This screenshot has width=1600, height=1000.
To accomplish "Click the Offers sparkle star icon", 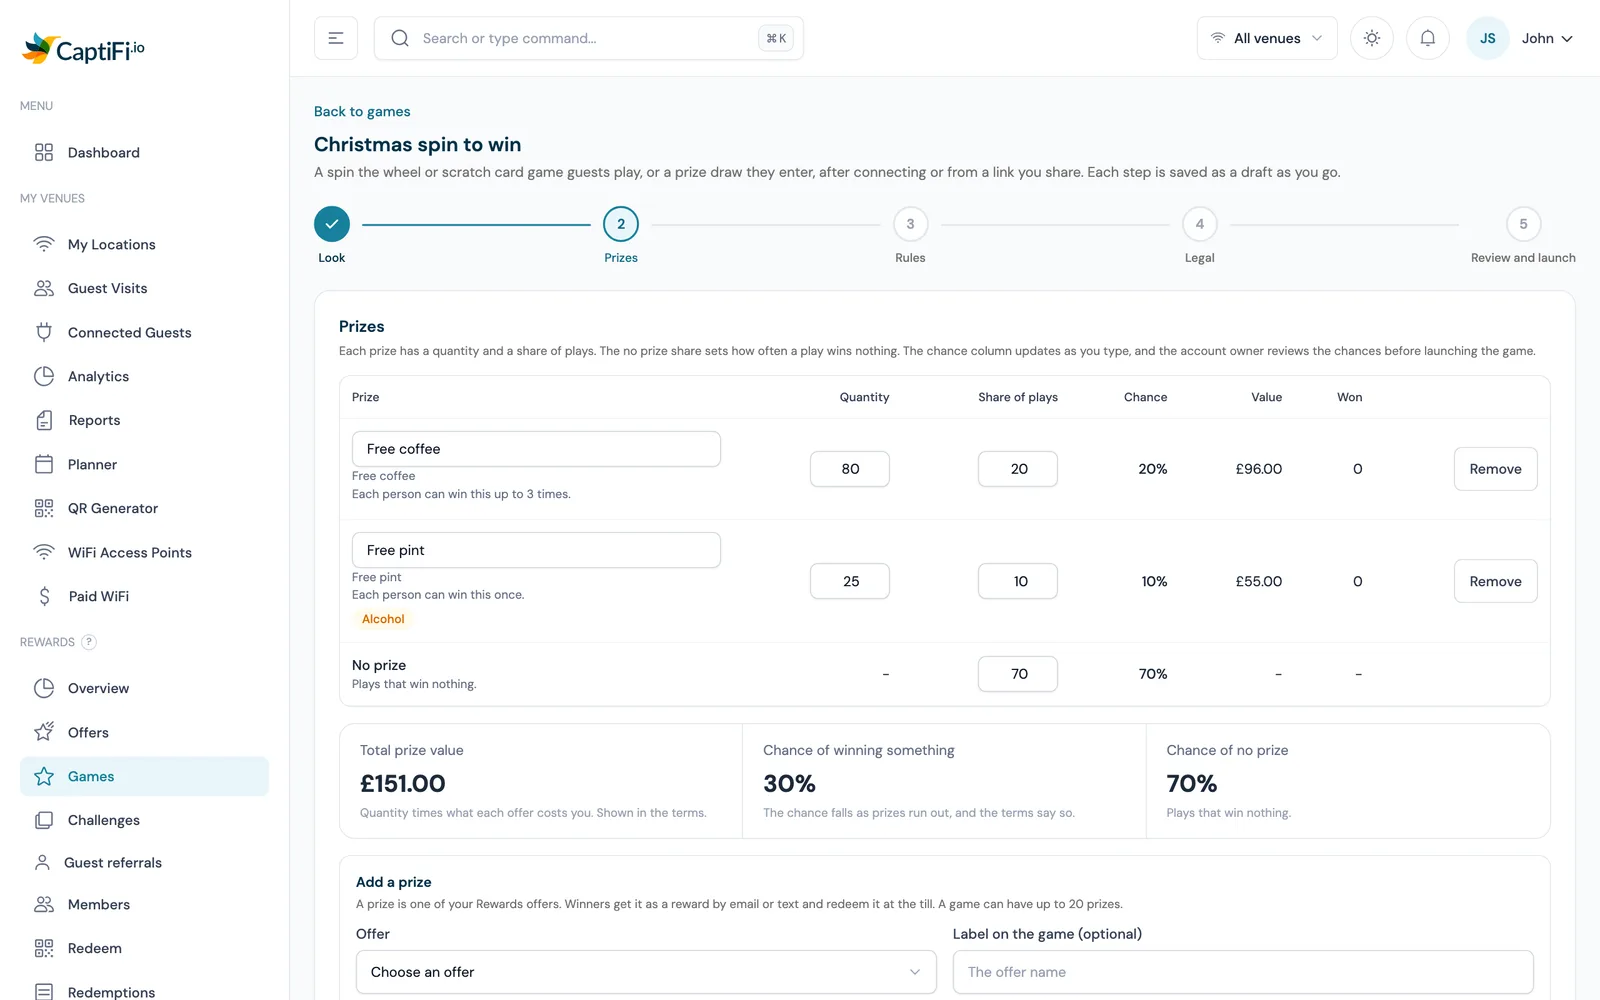I will click(x=44, y=732).
